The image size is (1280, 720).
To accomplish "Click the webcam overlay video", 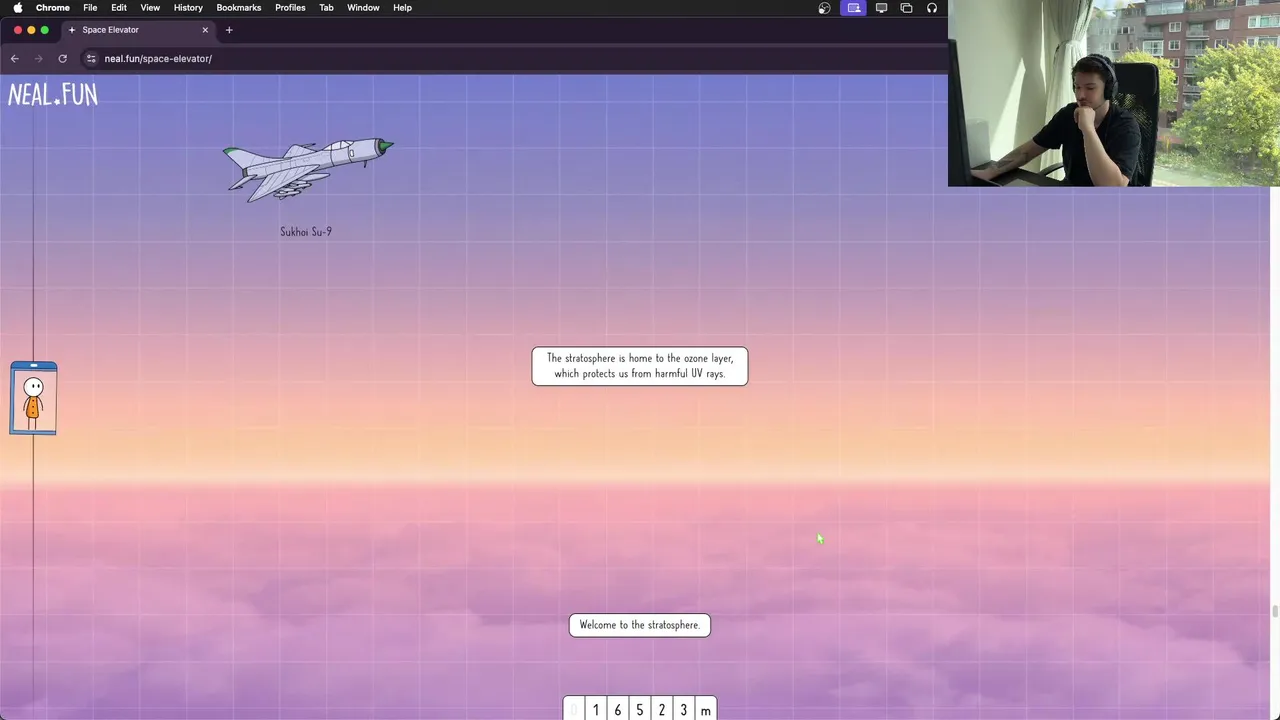I will pos(1114,93).
